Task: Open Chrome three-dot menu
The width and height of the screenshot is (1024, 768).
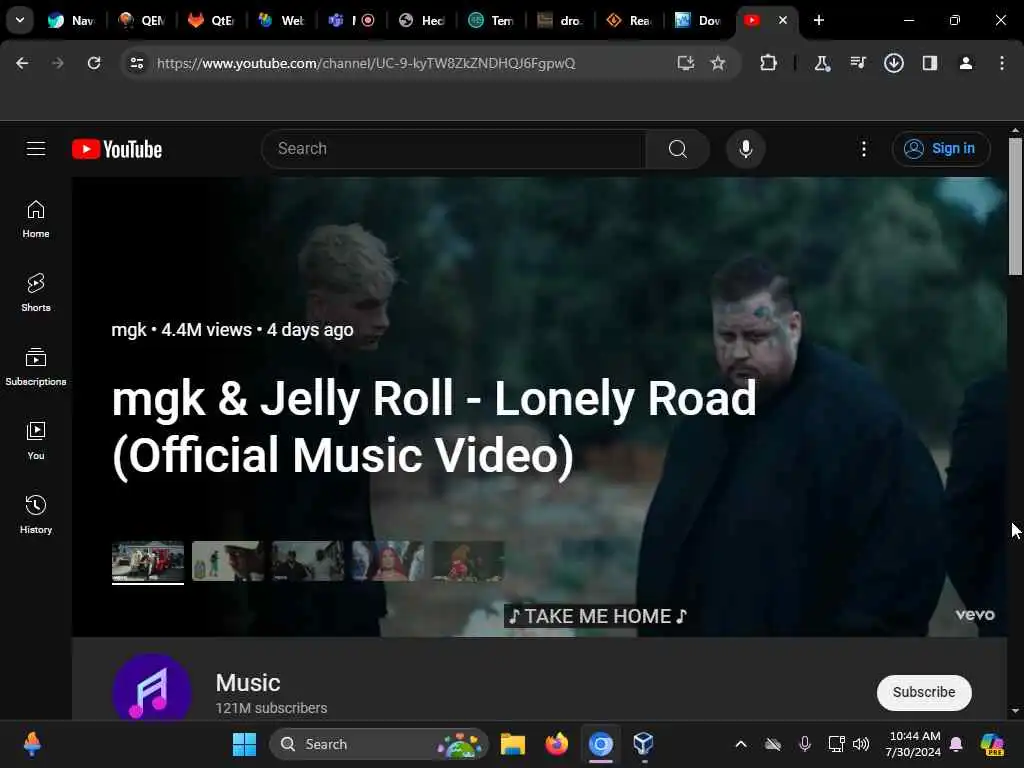Action: click(1002, 63)
